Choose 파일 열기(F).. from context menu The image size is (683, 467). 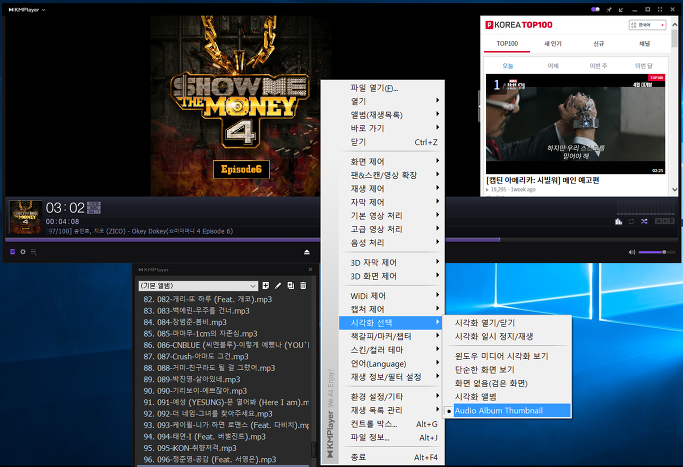(x=391, y=88)
